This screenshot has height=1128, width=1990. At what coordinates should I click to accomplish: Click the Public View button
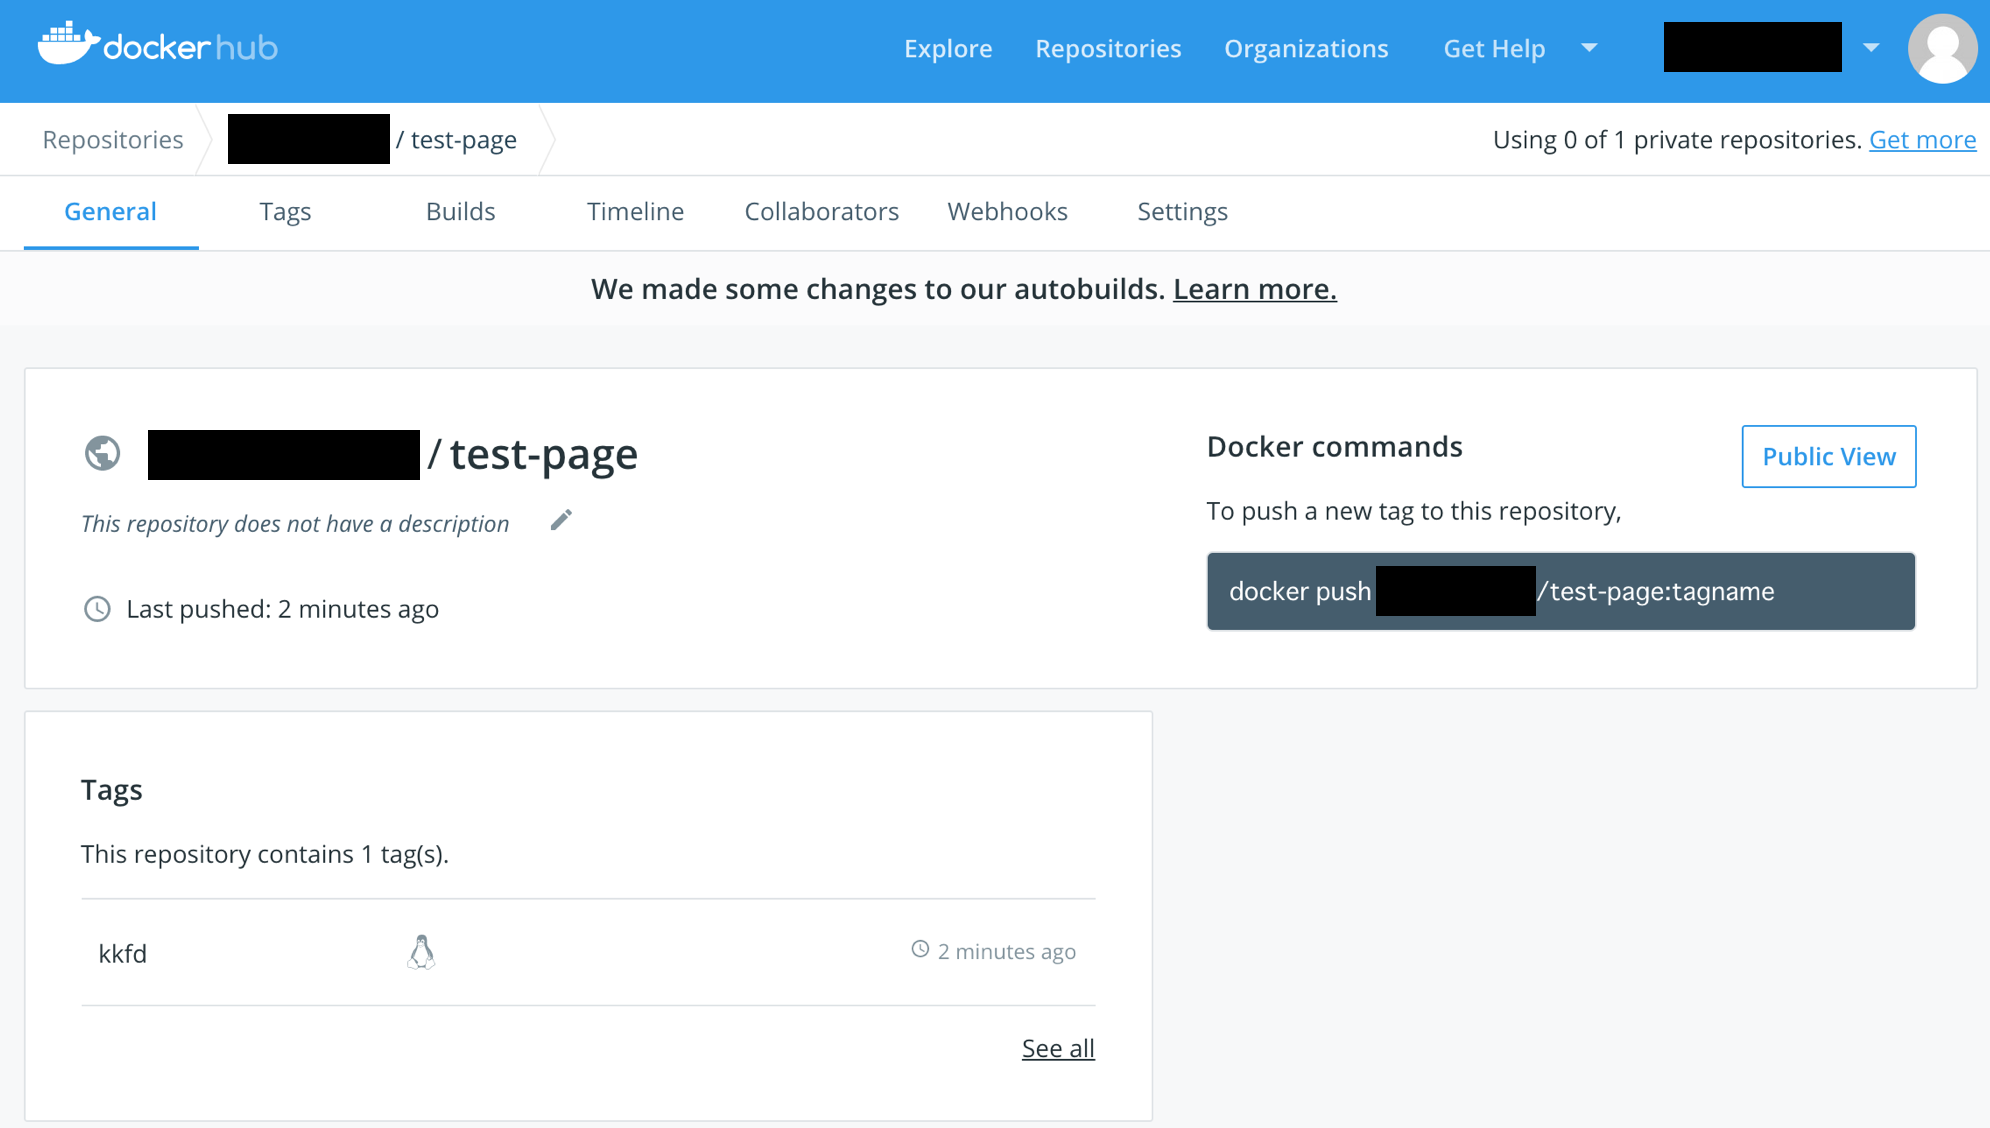1828,457
